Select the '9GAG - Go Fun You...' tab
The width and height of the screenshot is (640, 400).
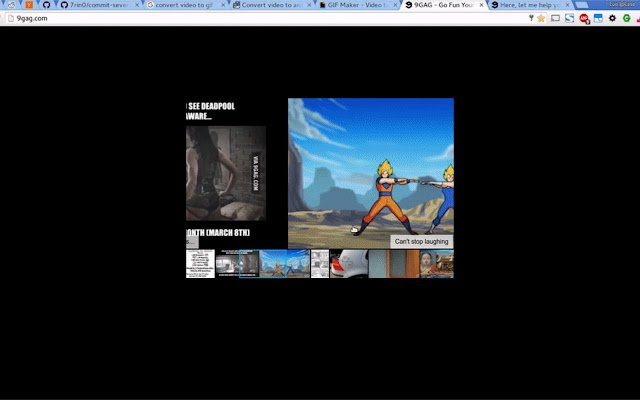click(444, 5)
